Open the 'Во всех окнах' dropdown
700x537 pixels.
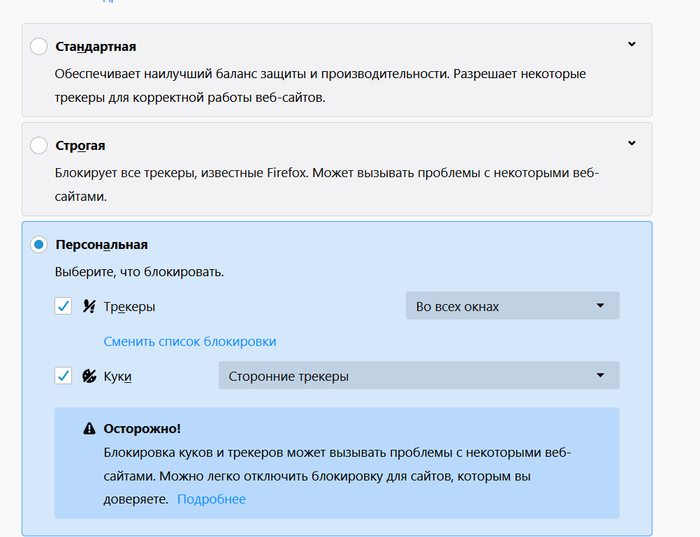coord(512,306)
